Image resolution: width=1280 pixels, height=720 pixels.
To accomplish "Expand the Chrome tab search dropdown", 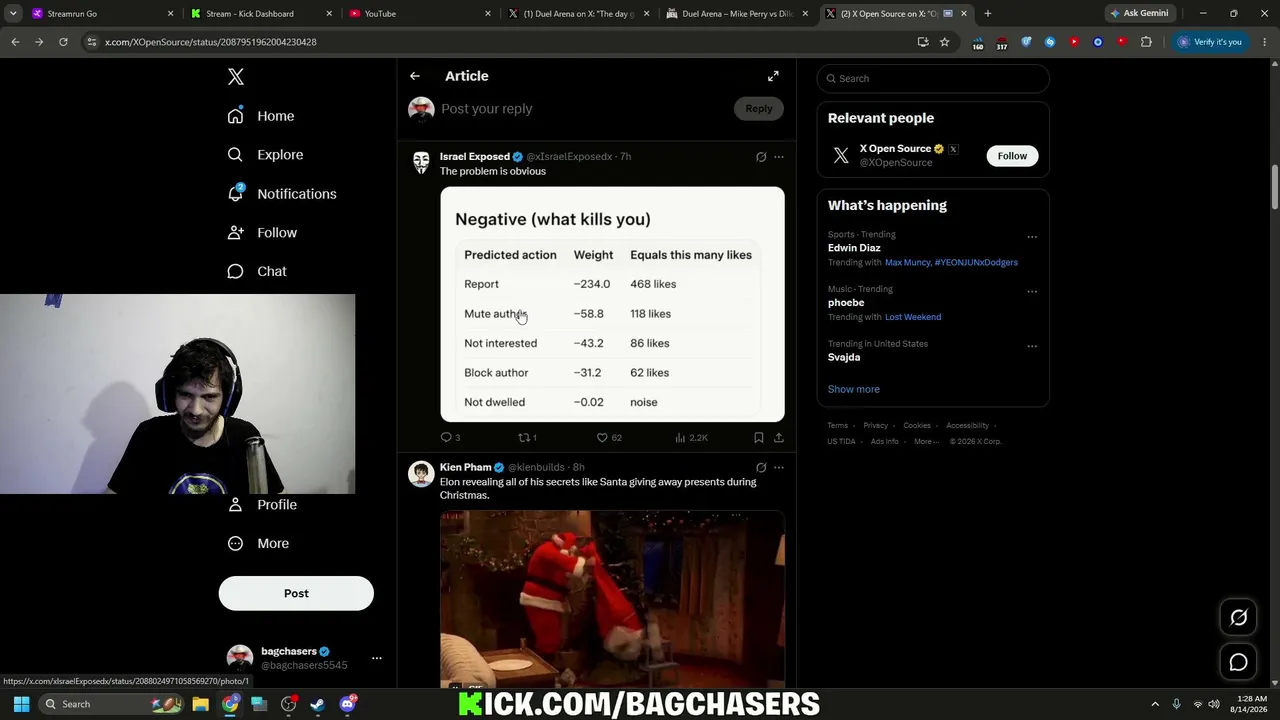I will pos(13,13).
